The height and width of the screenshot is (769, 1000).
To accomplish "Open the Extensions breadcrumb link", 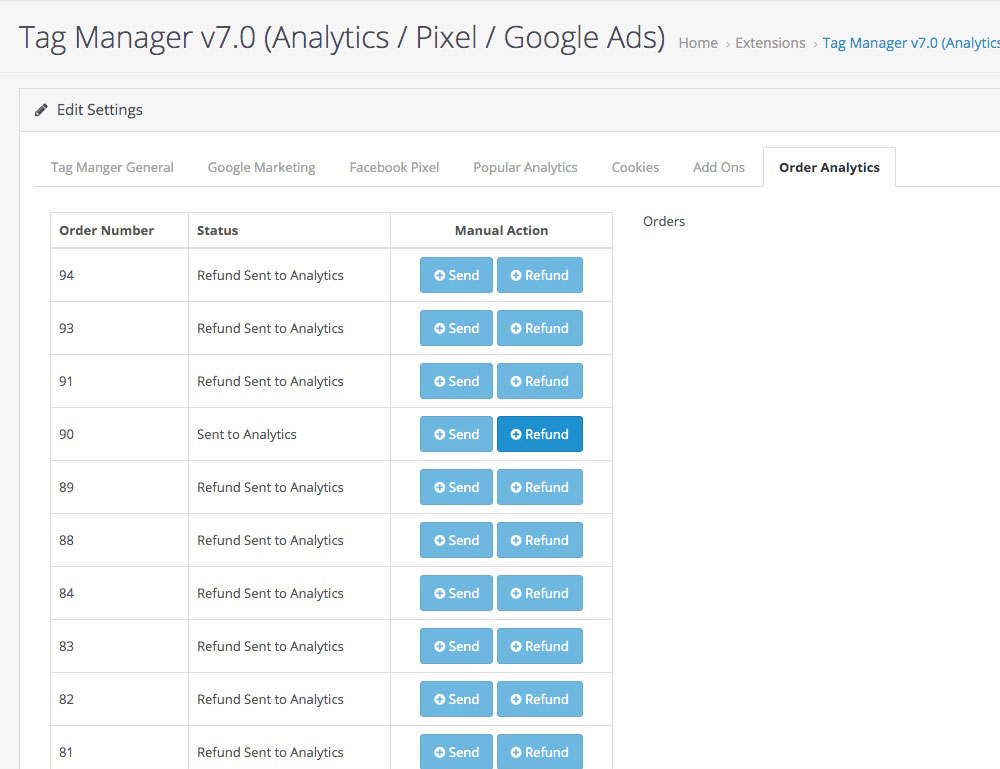I will pyautogui.click(x=770, y=43).
